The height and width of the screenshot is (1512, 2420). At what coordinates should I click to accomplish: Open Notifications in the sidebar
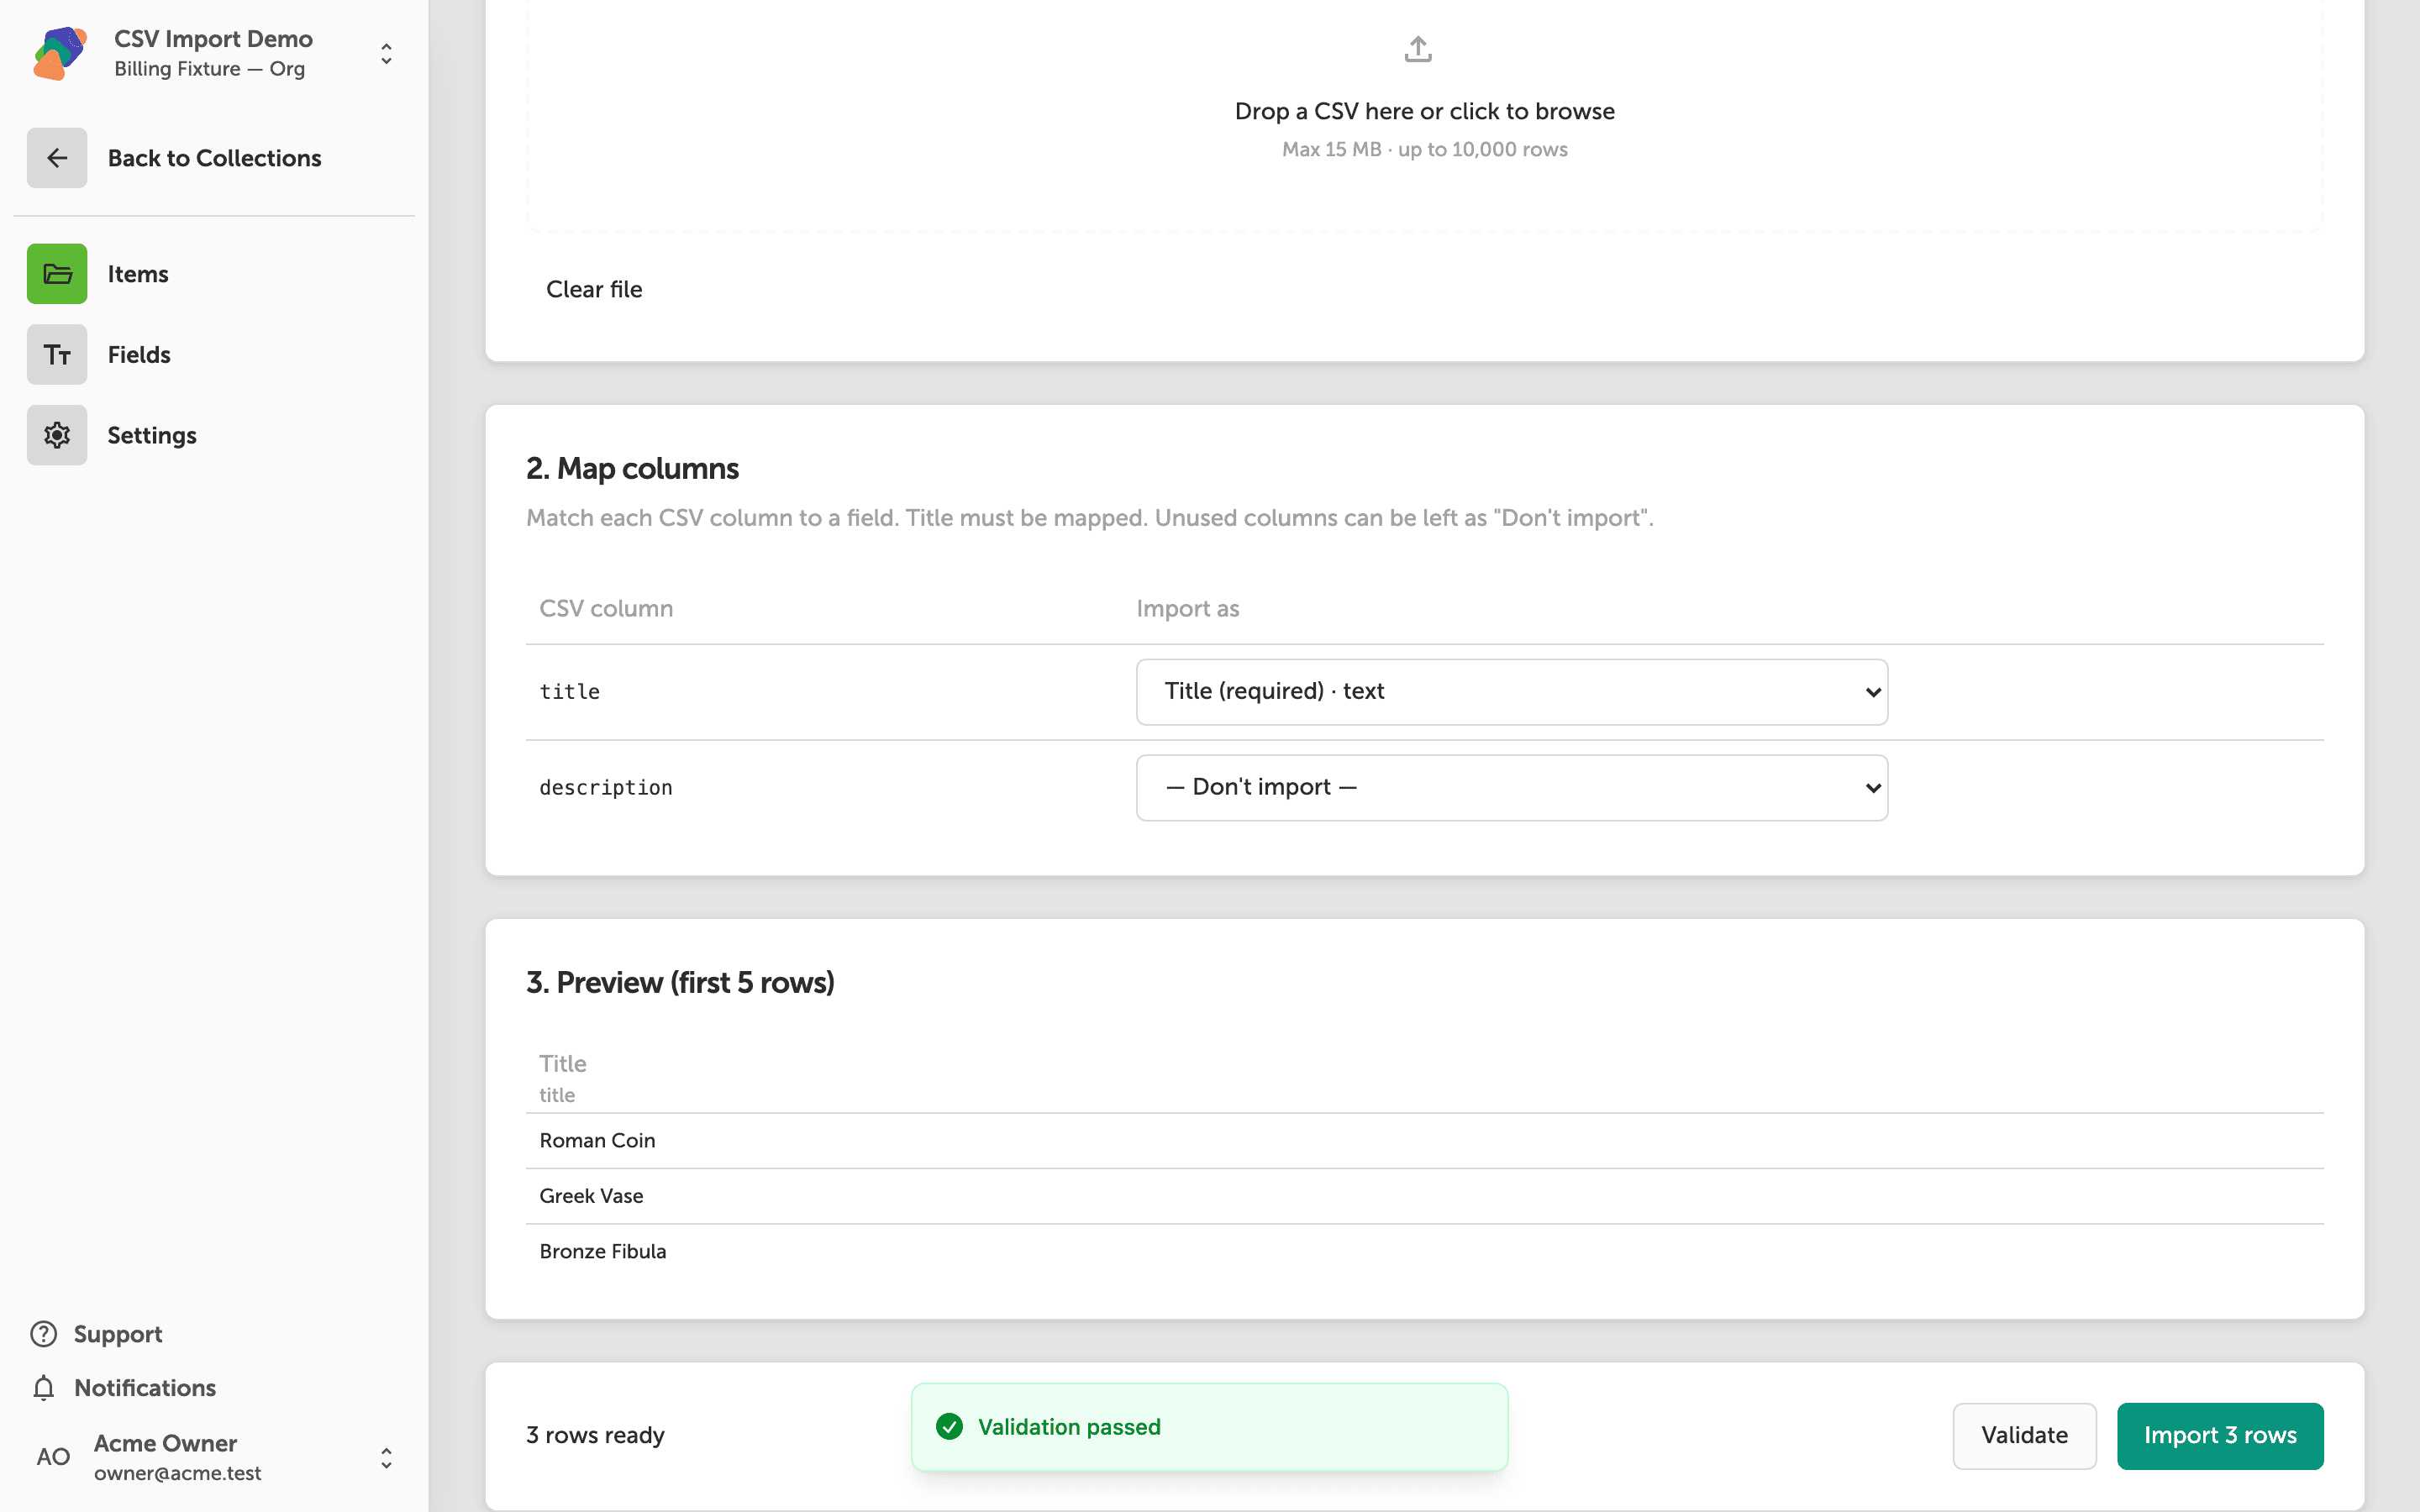pyautogui.click(x=145, y=1388)
